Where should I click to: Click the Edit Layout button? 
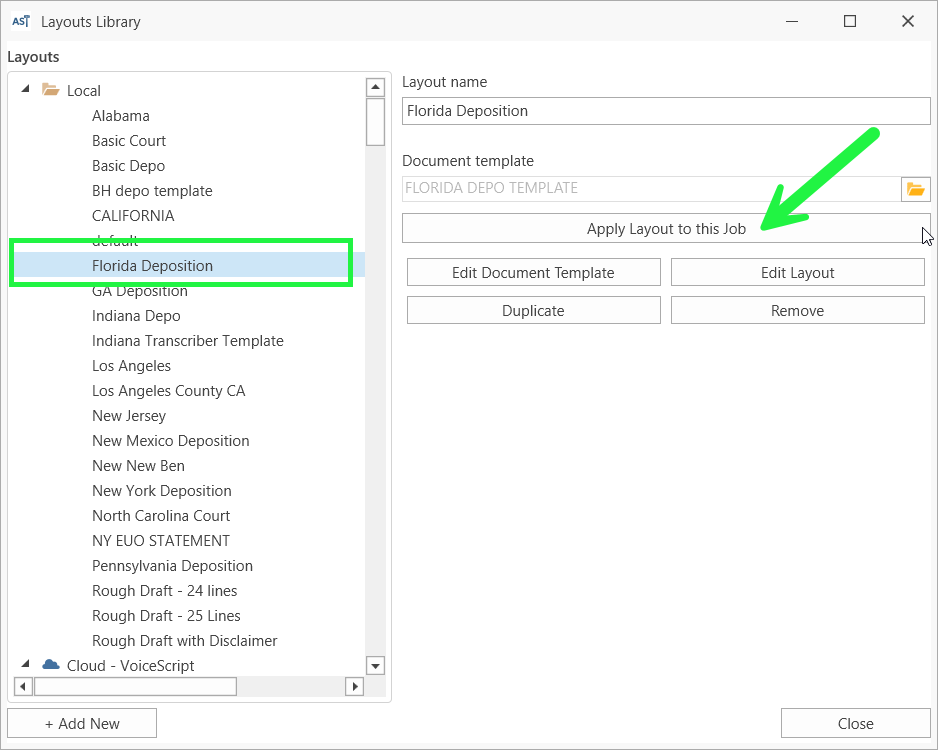[x=797, y=272]
